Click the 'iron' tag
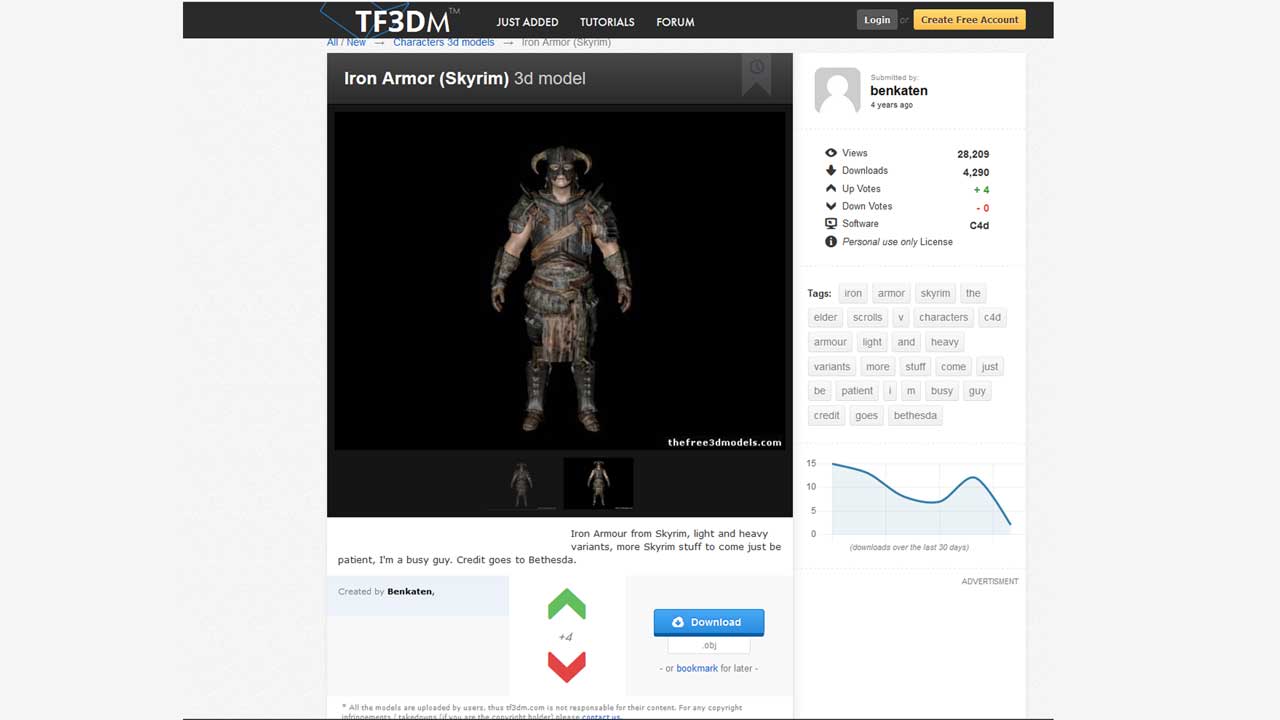Image resolution: width=1280 pixels, height=720 pixels. pyautogui.click(x=853, y=293)
